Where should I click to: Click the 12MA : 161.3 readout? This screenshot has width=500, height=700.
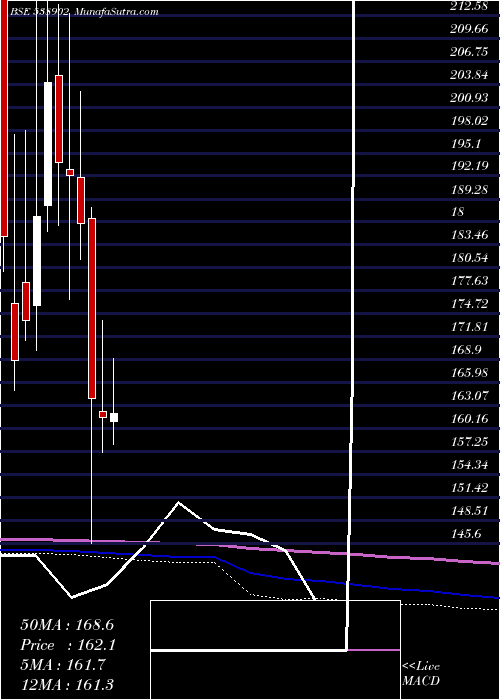(67, 684)
